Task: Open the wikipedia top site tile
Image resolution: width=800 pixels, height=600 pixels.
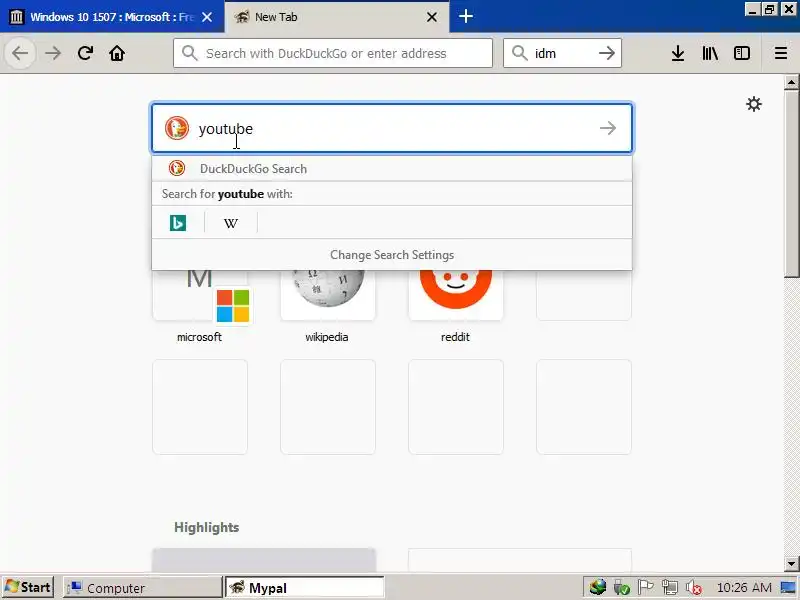Action: click(328, 296)
